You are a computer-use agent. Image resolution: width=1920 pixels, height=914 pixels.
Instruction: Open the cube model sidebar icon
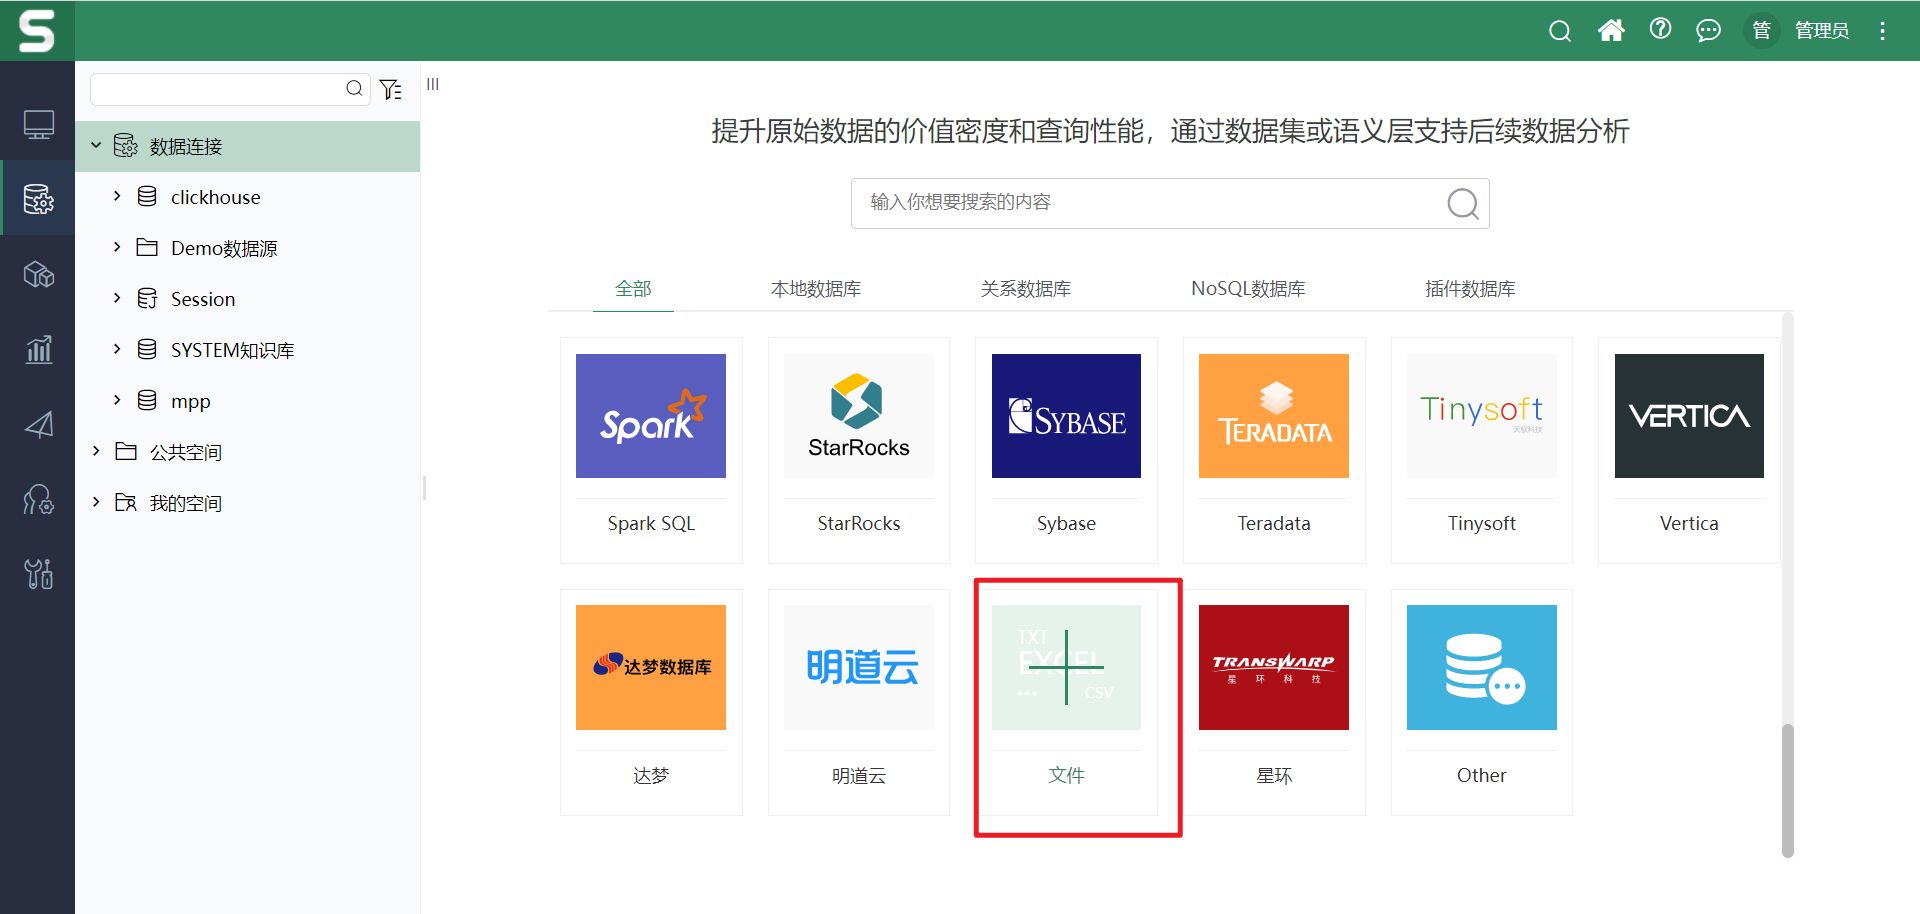pos(38,274)
